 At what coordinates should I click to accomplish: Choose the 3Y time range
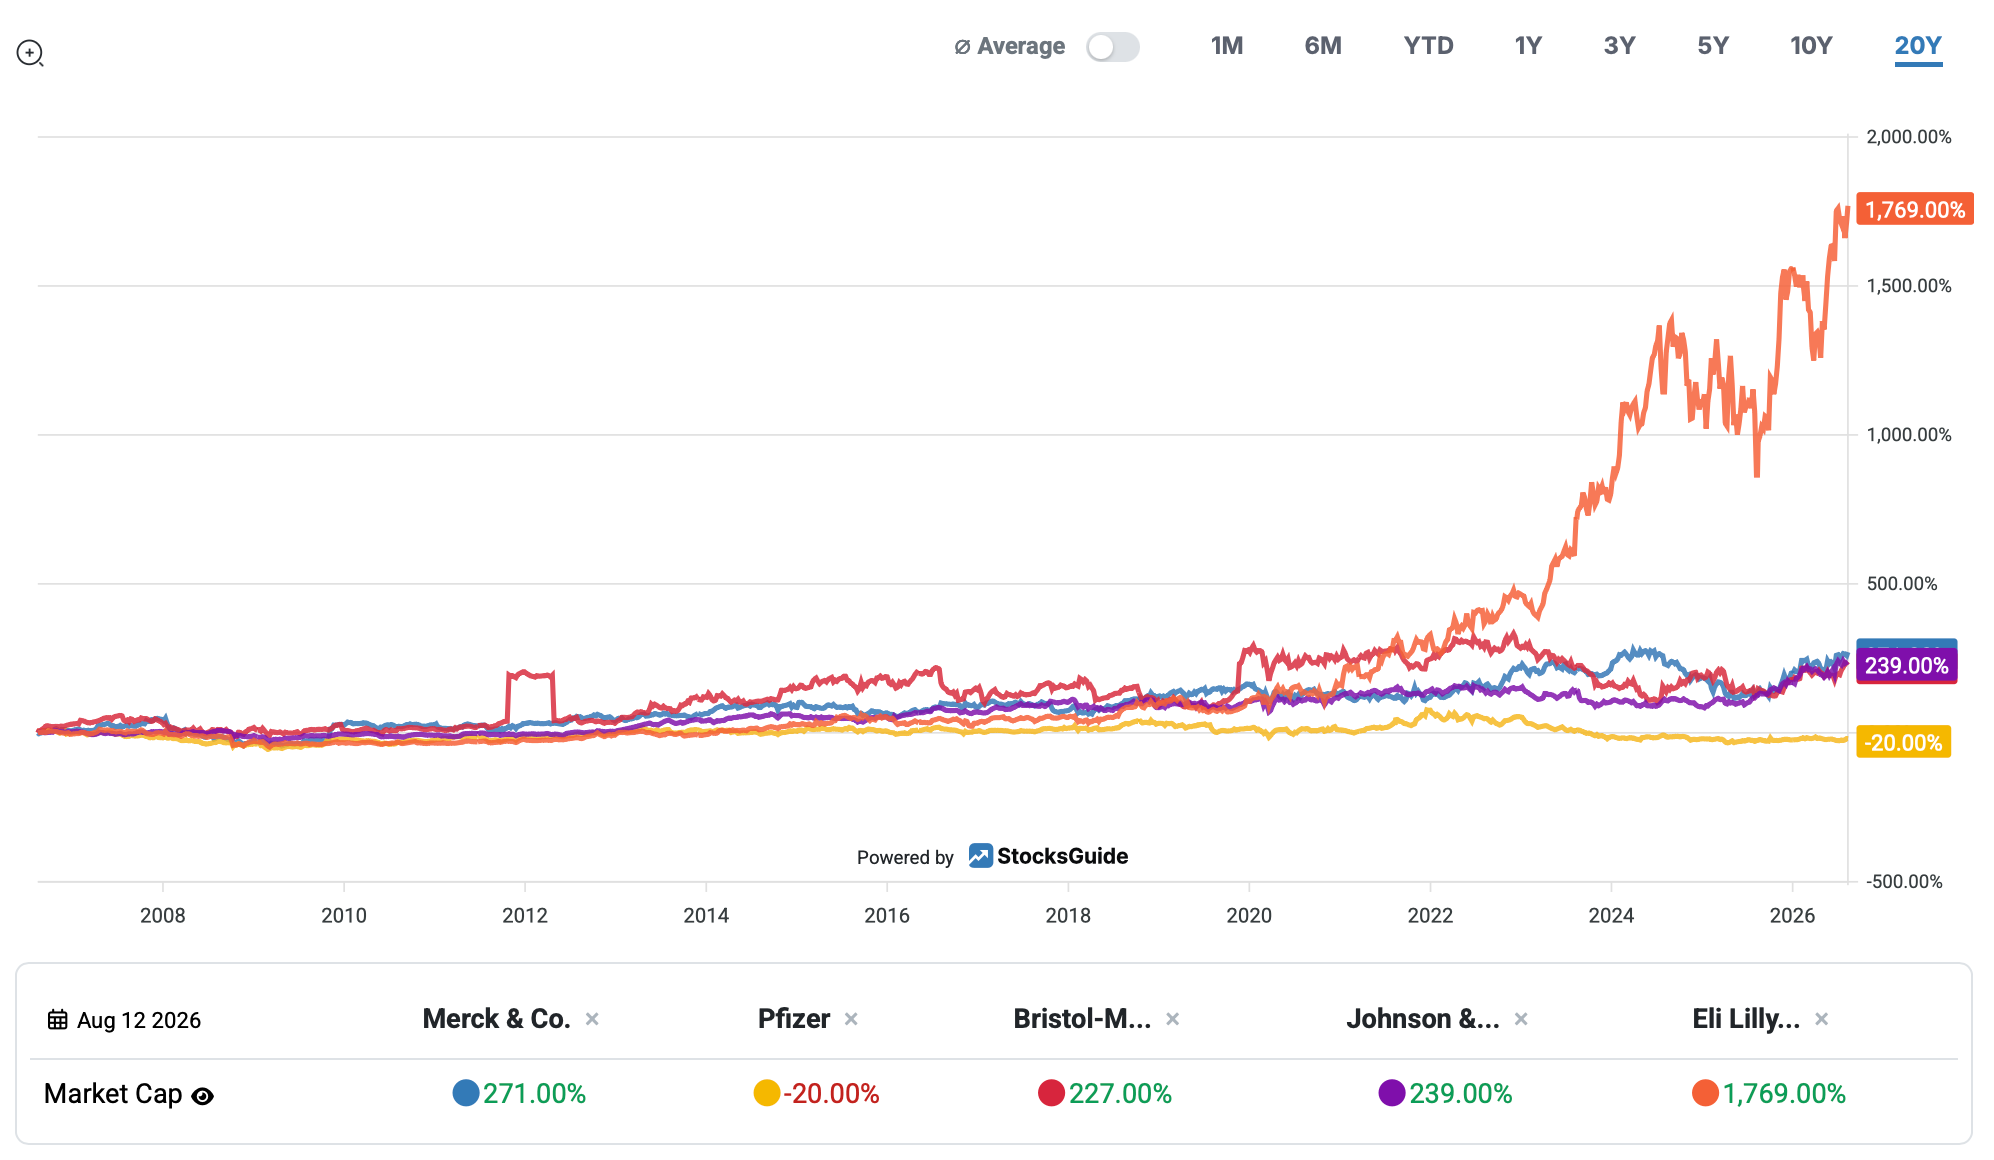(1619, 46)
